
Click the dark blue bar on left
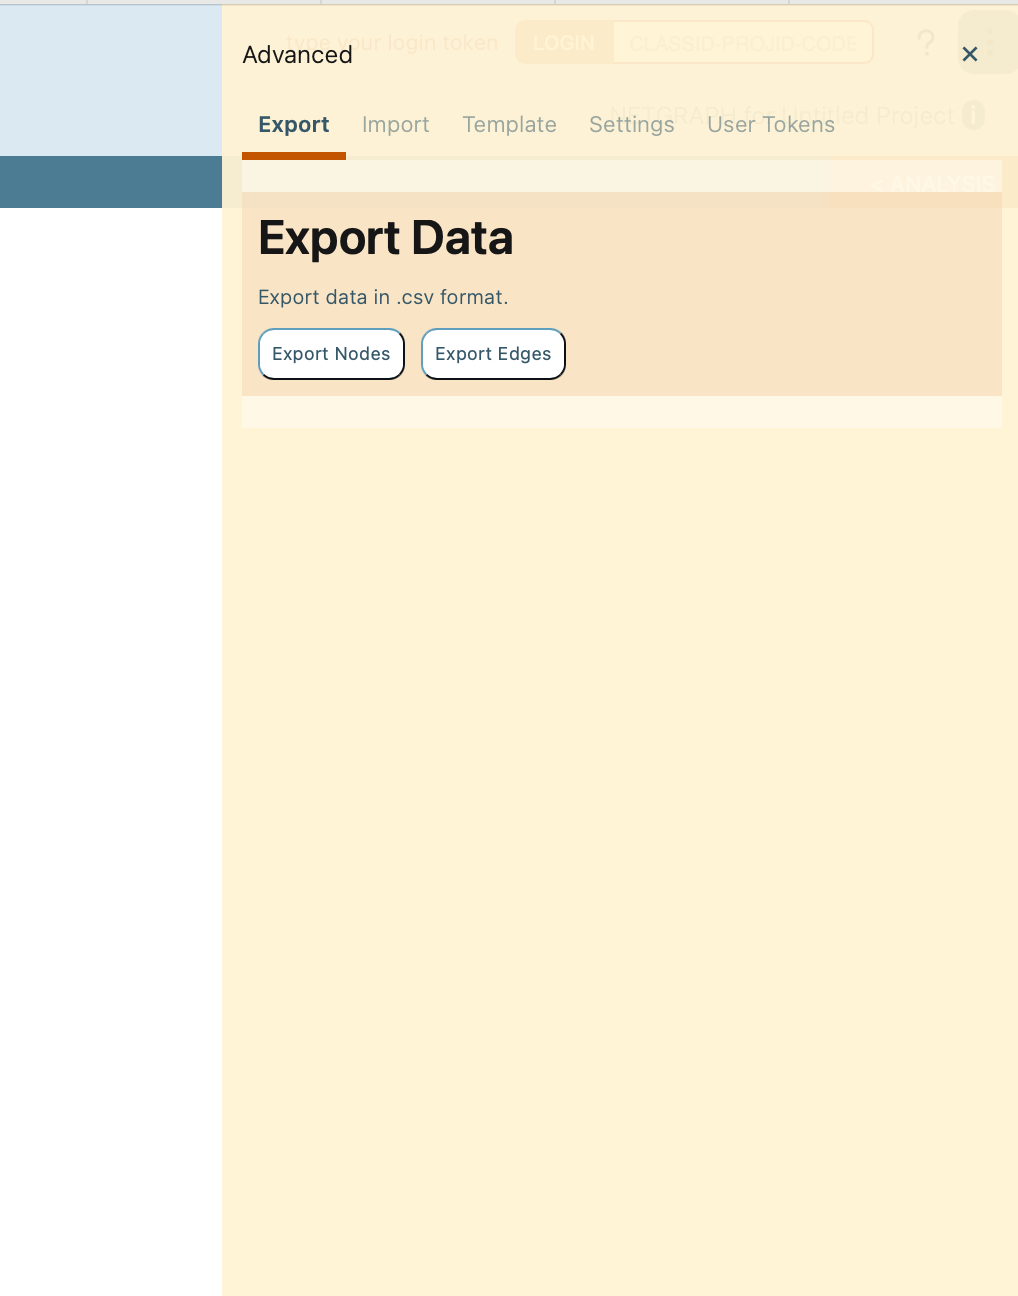click(x=110, y=182)
